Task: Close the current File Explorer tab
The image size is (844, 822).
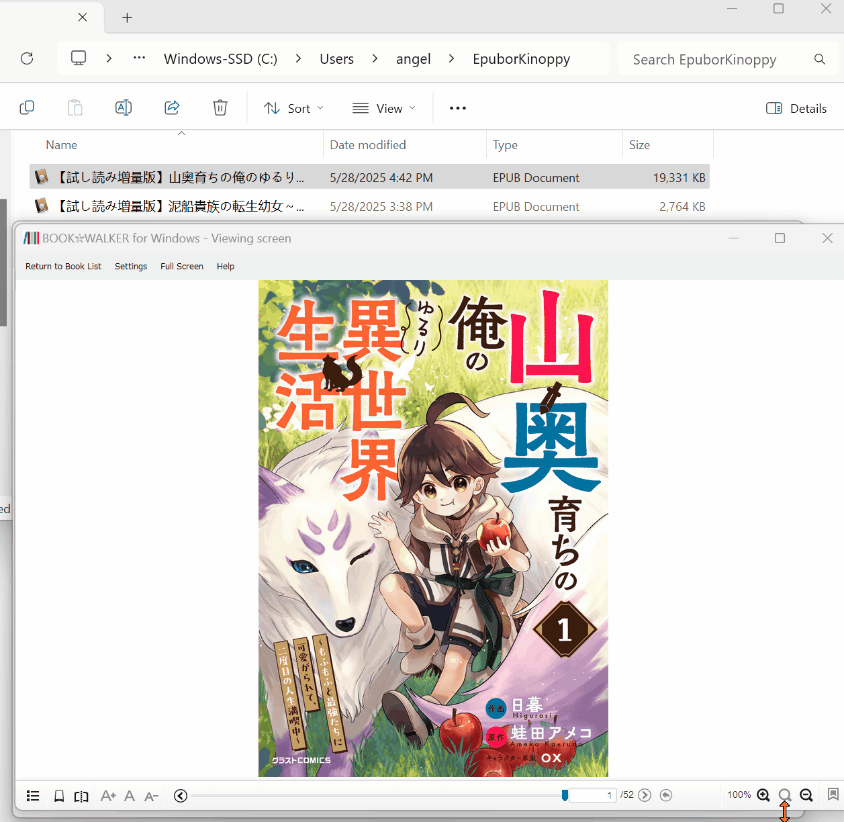Action: tap(82, 17)
